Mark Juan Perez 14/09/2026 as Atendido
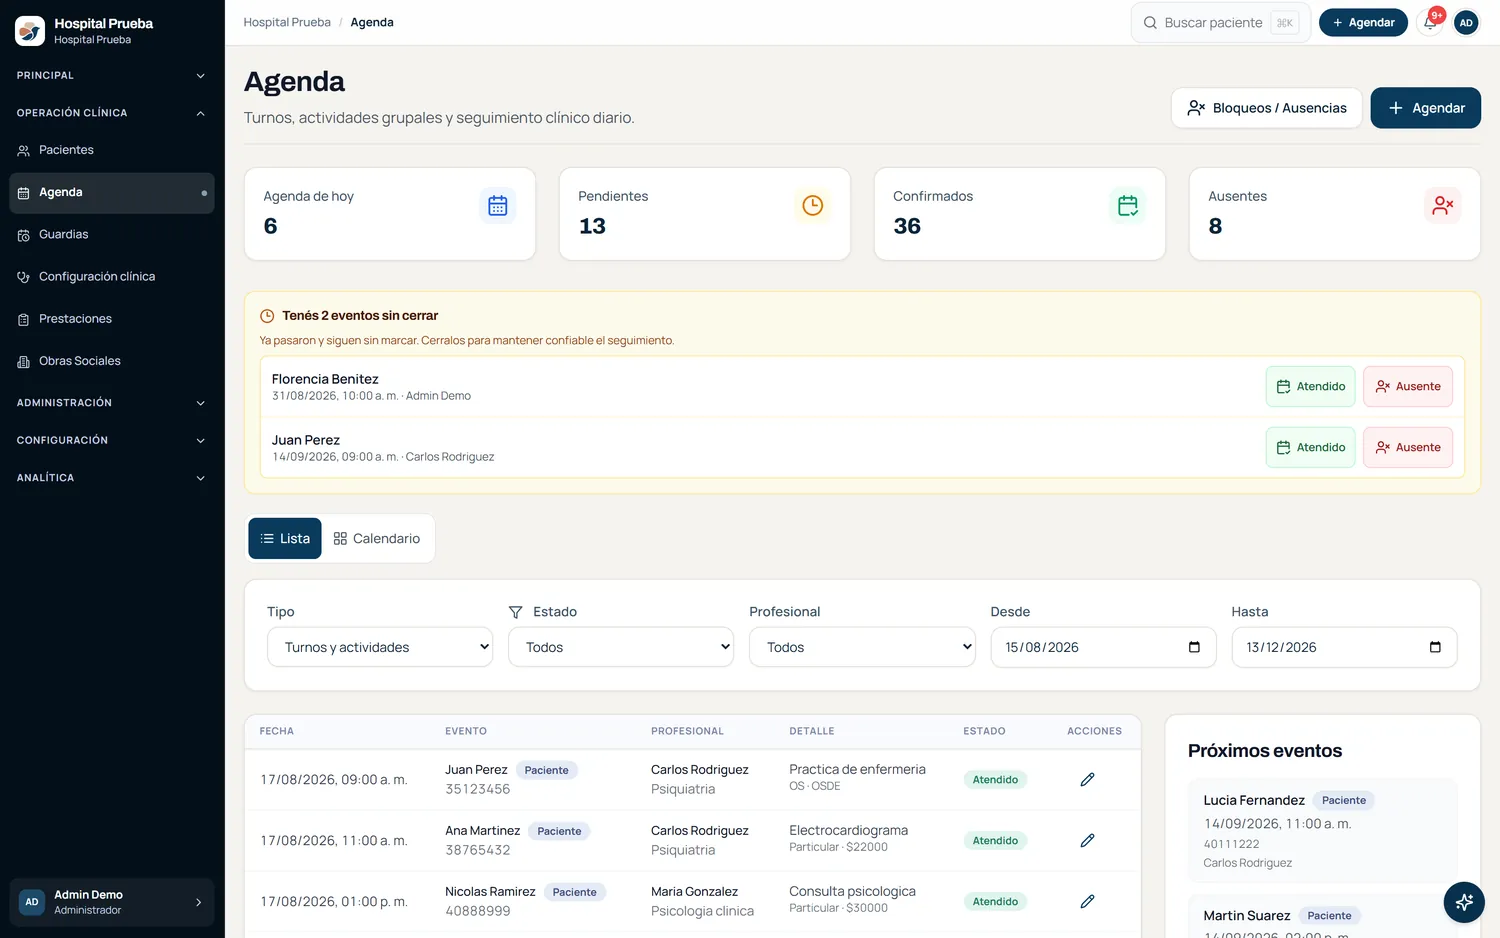1500x938 pixels. [1310, 447]
